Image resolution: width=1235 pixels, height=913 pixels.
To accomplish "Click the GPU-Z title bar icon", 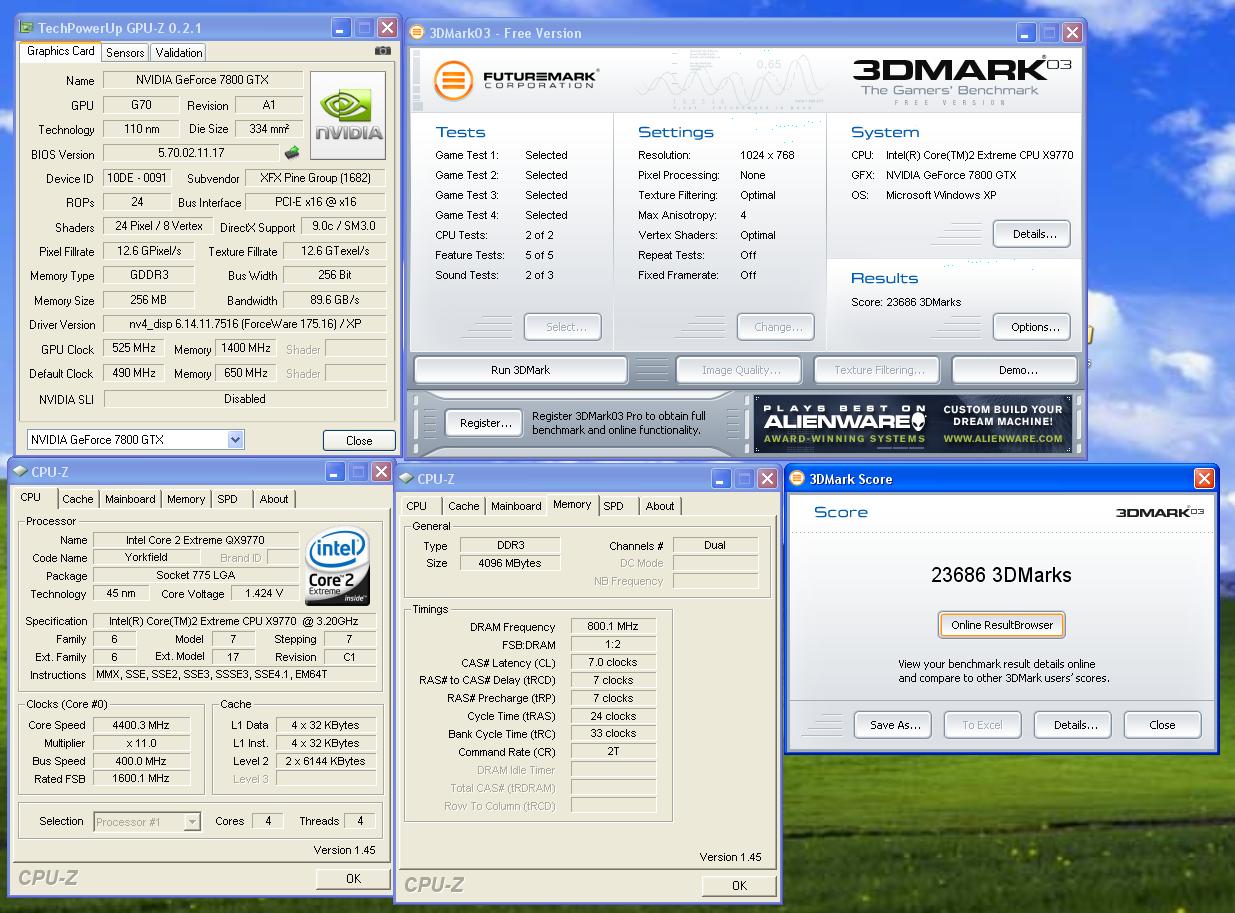I will point(28,28).
